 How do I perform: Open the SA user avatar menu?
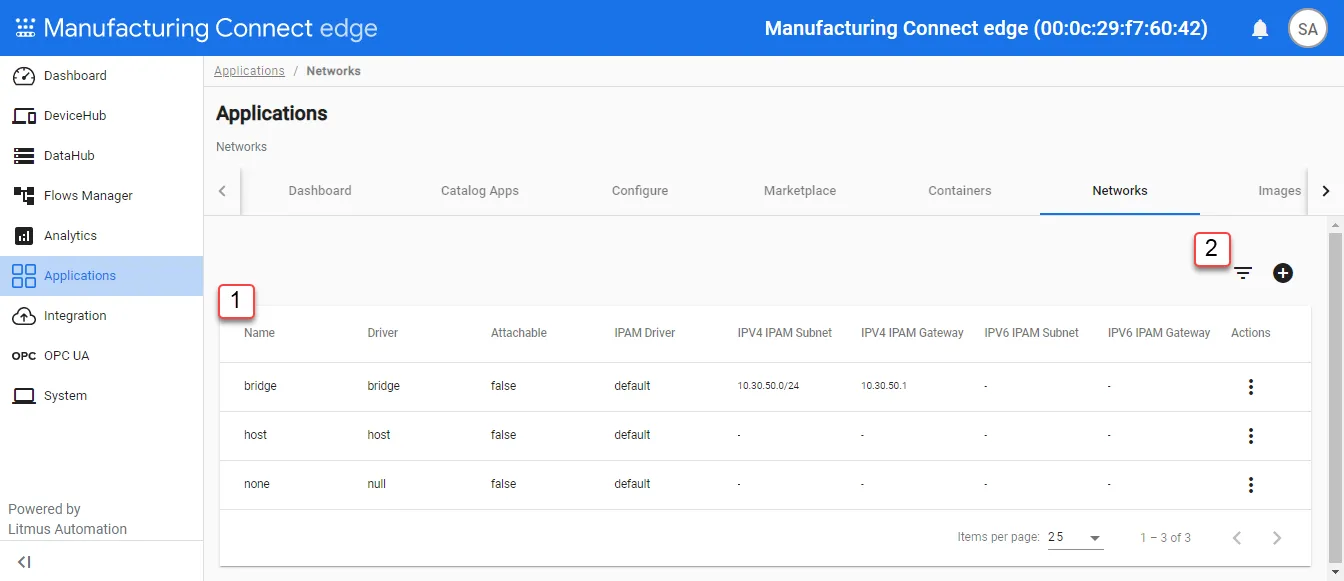pyautogui.click(x=1307, y=29)
